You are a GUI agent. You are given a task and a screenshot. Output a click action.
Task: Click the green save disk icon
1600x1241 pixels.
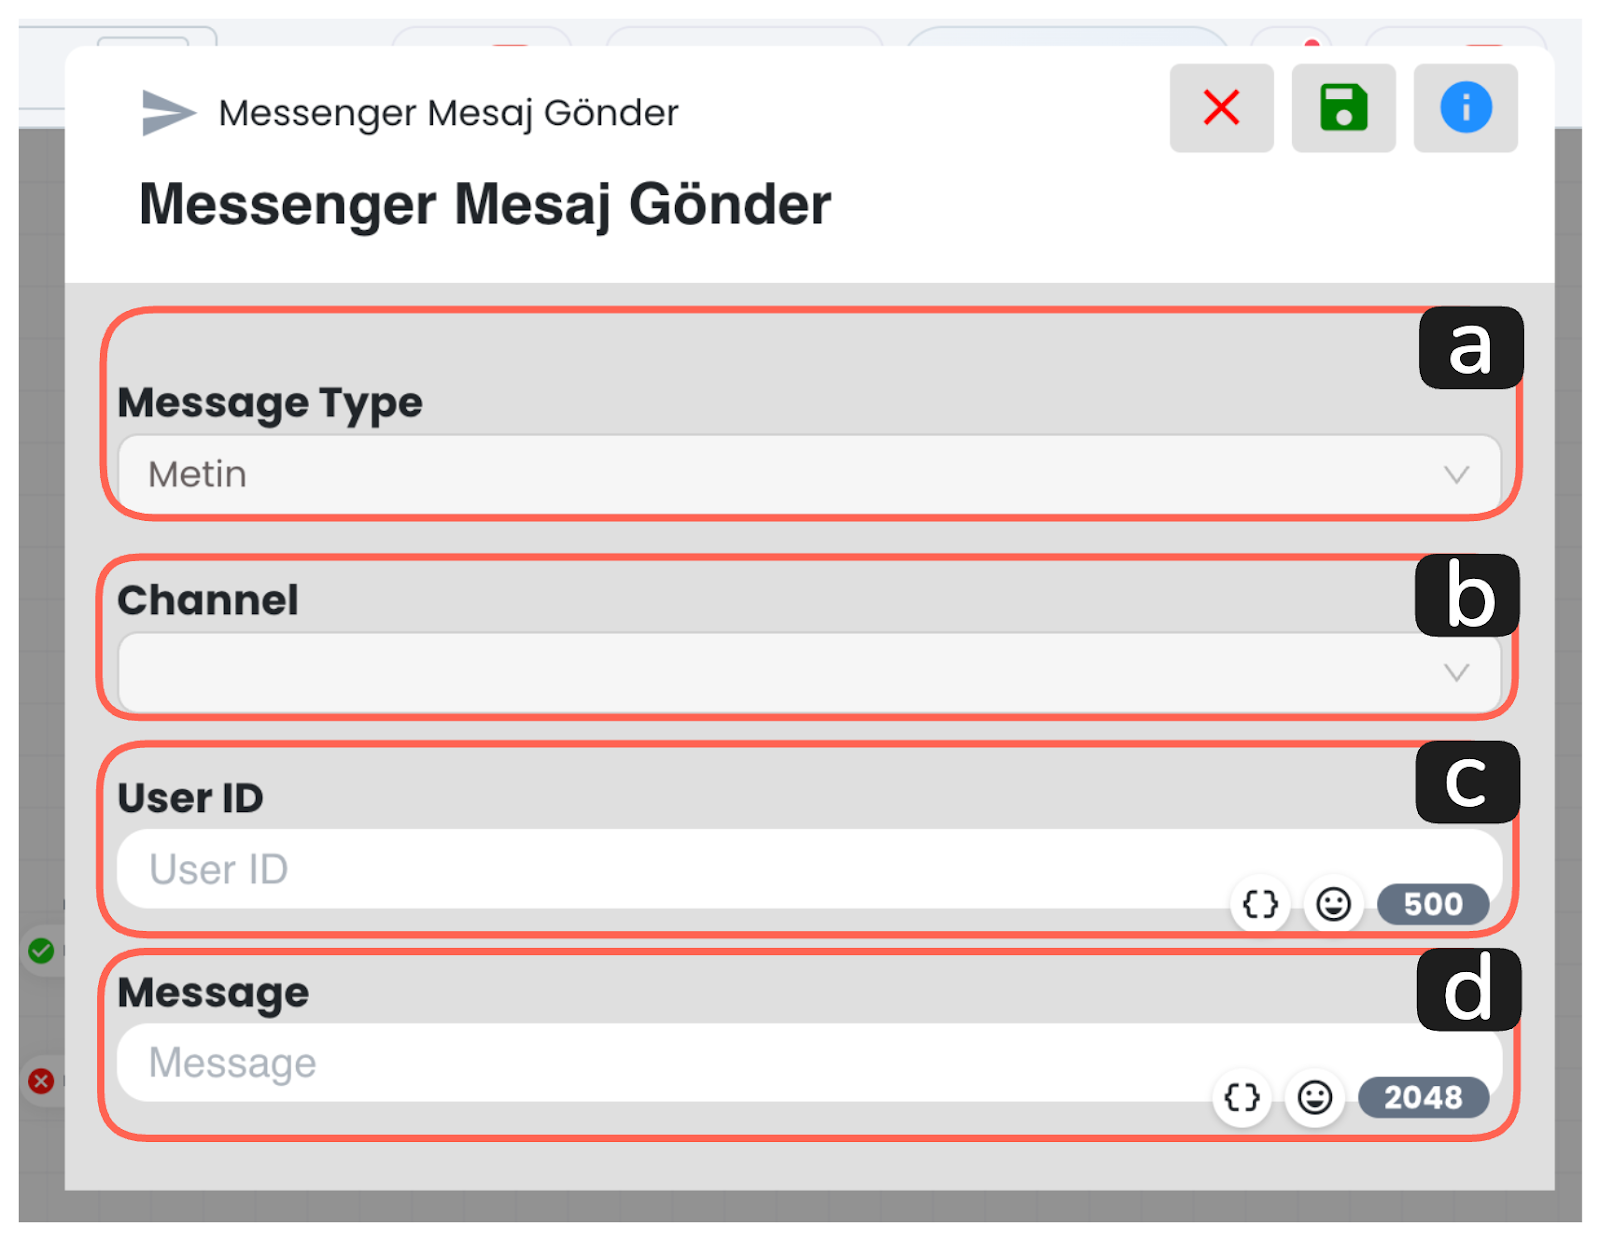click(x=1343, y=108)
